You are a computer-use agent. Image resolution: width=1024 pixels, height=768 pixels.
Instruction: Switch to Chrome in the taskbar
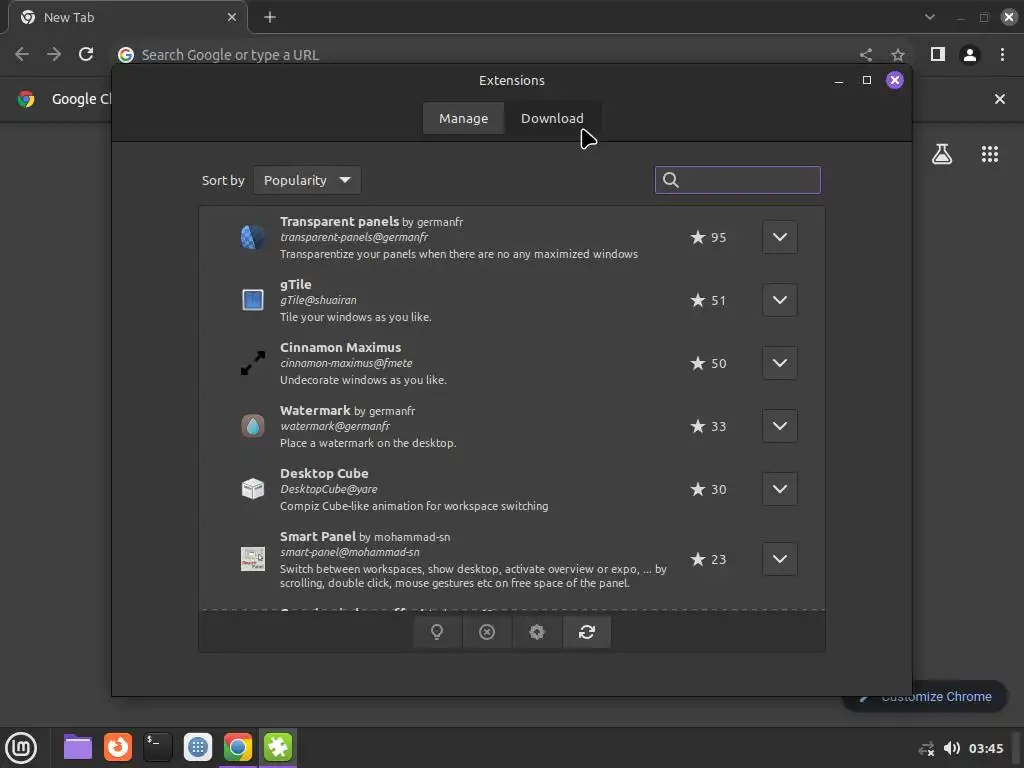pyautogui.click(x=238, y=747)
